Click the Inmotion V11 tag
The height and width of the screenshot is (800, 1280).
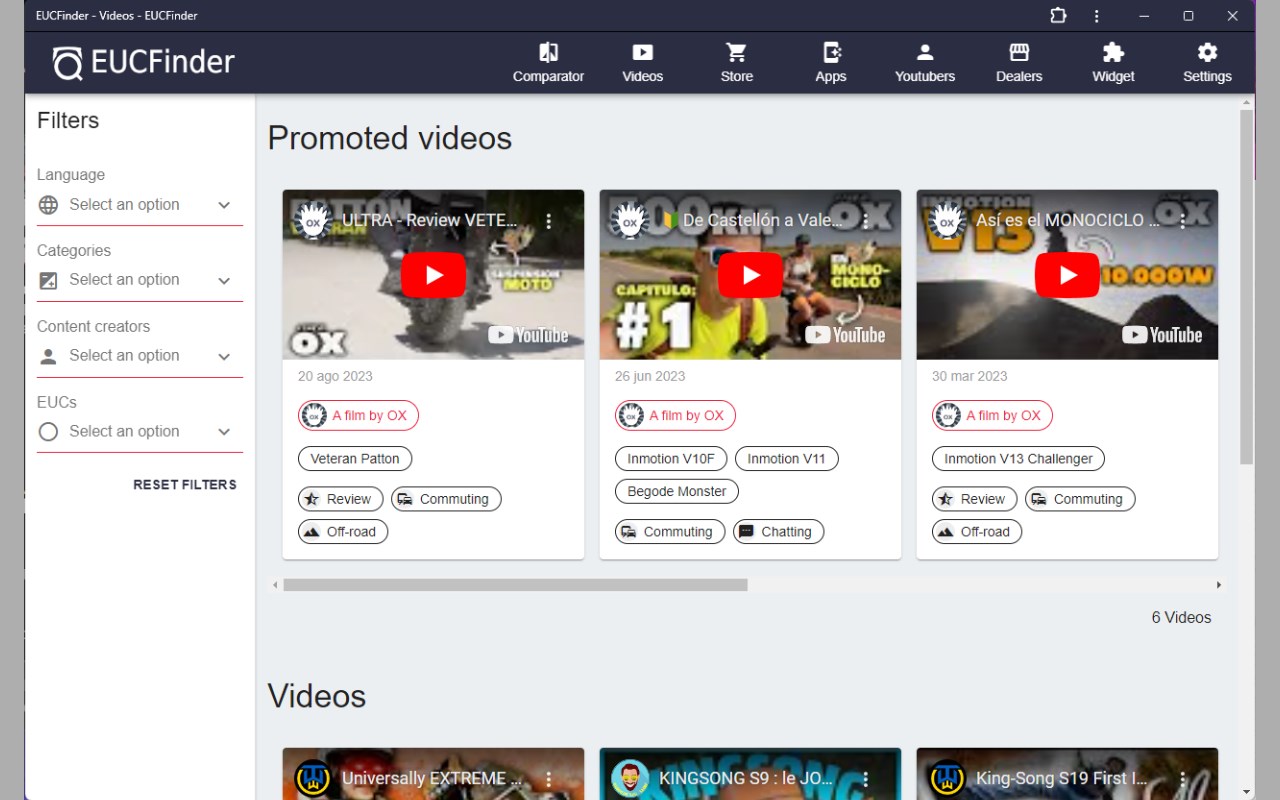pyautogui.click(x=787, y=459)
